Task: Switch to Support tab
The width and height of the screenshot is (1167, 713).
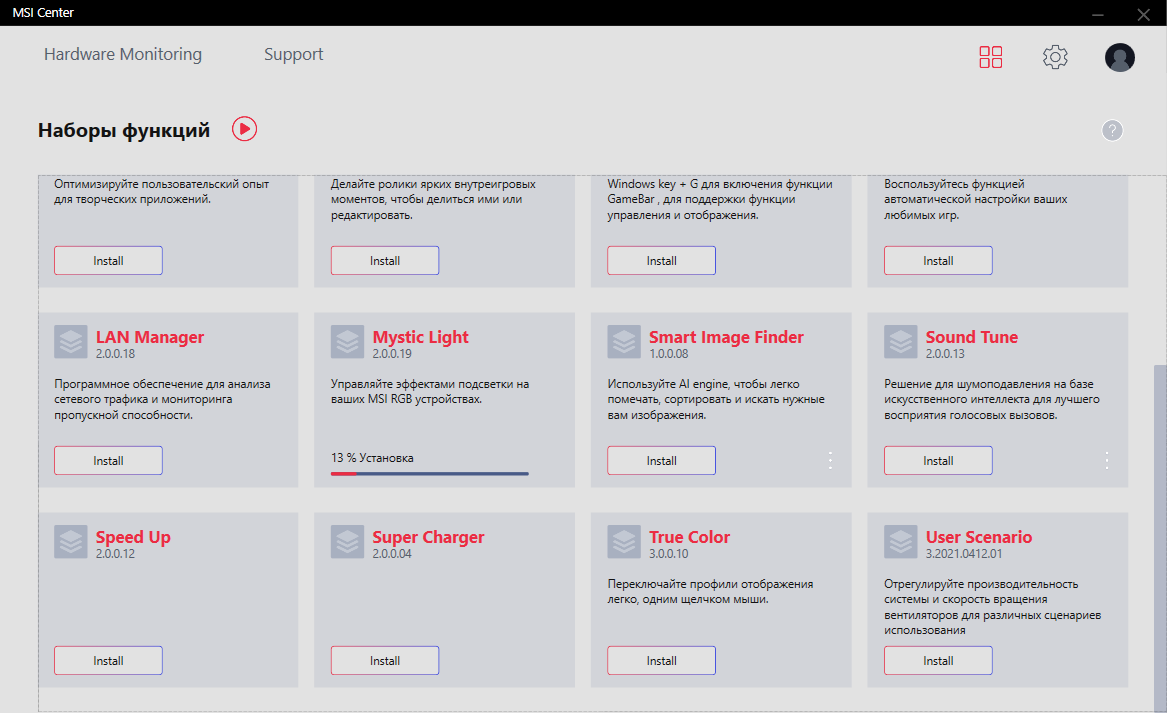Action: 293,54
